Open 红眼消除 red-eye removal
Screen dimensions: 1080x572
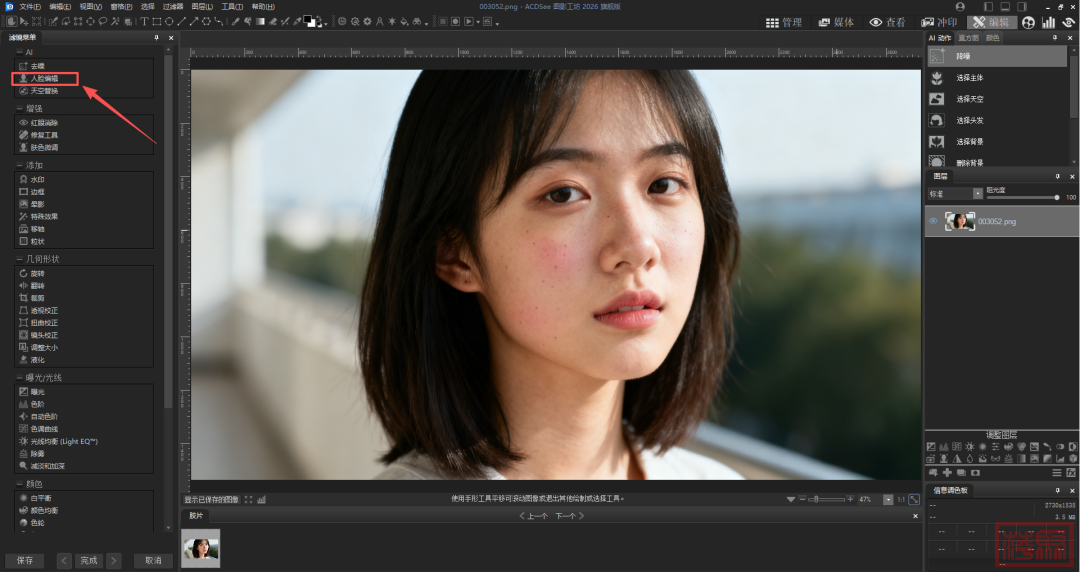click(x=44, y=122)
